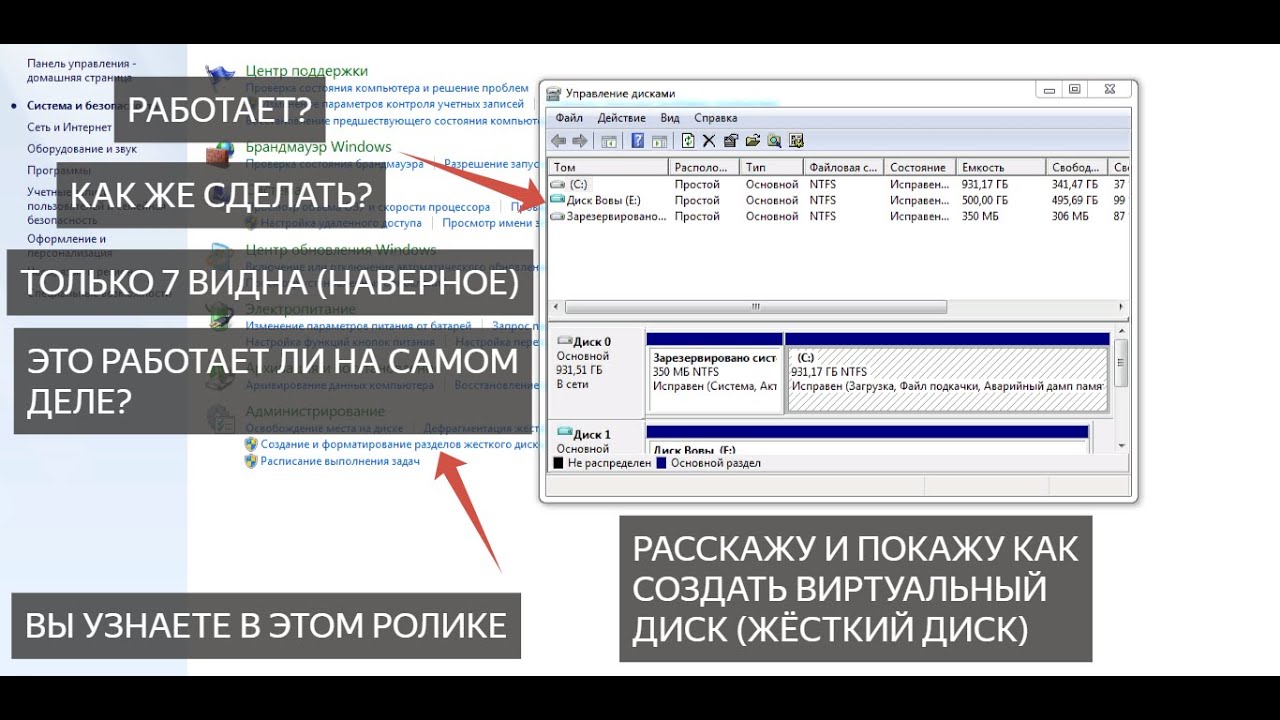Select the Диск Вовы (E:) volume row
The height and width of the screenshot is (720, 1280).
[x=839, y=200]
